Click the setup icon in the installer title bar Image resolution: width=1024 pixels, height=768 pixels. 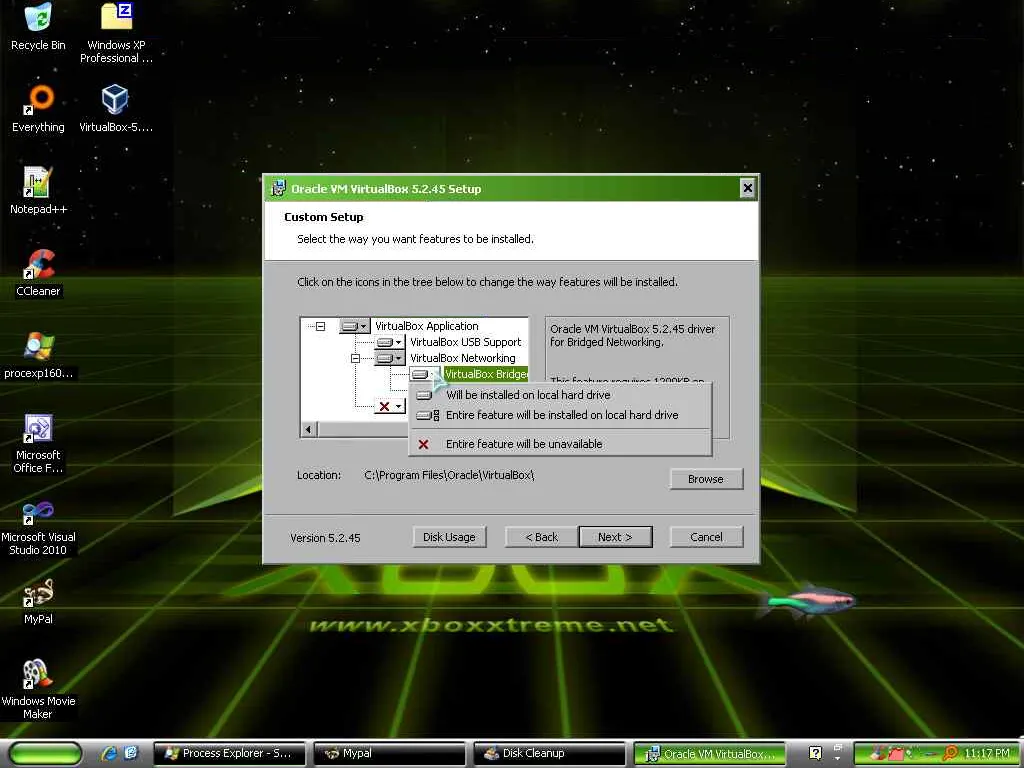pos(278,188)
